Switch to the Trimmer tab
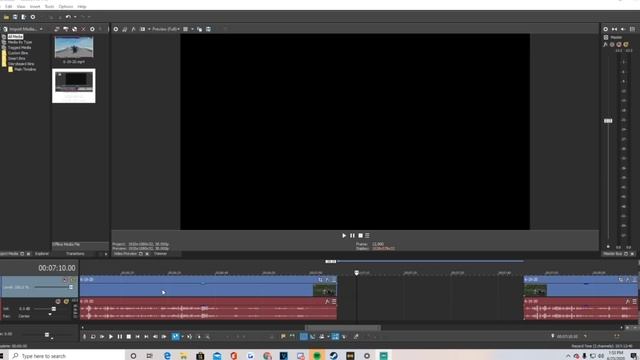 [160, 254]
